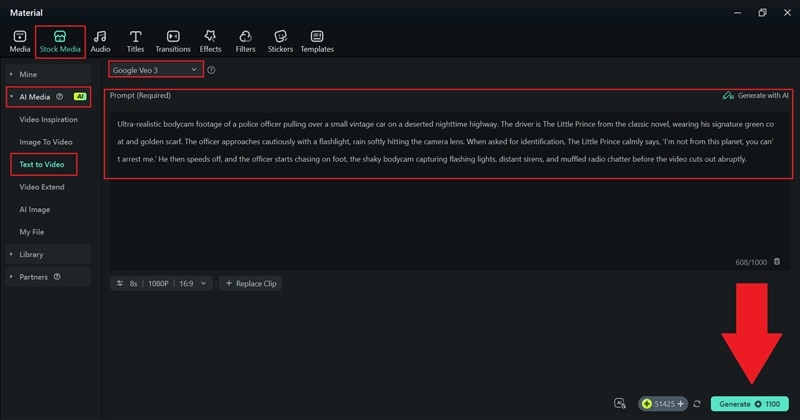
Task: Click the refresh credits icon
Action: [697, 404]
